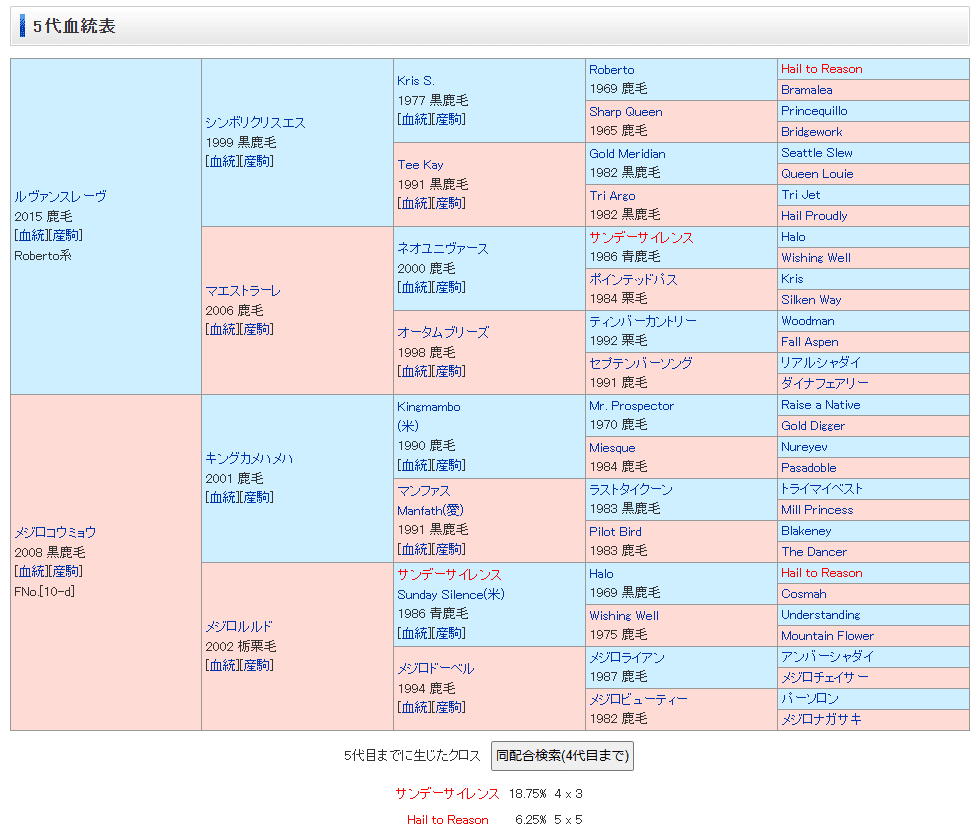Open メジロドーベル link

point(436,668)
